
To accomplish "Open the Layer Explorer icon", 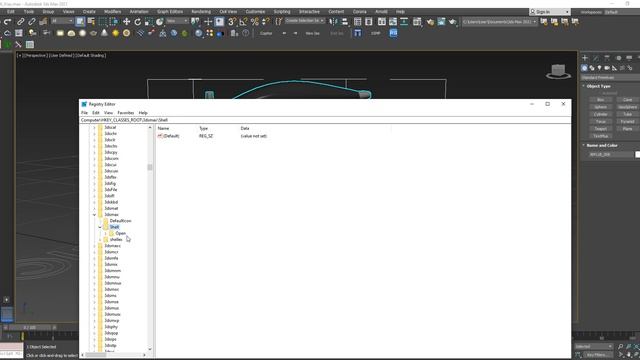I will tap(369, 22).
